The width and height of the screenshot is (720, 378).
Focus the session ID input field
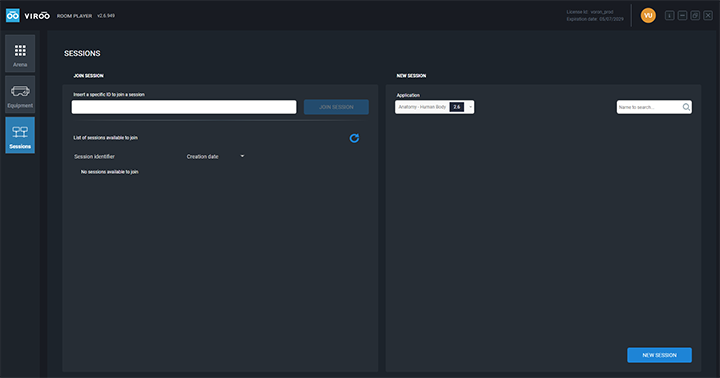184,107
